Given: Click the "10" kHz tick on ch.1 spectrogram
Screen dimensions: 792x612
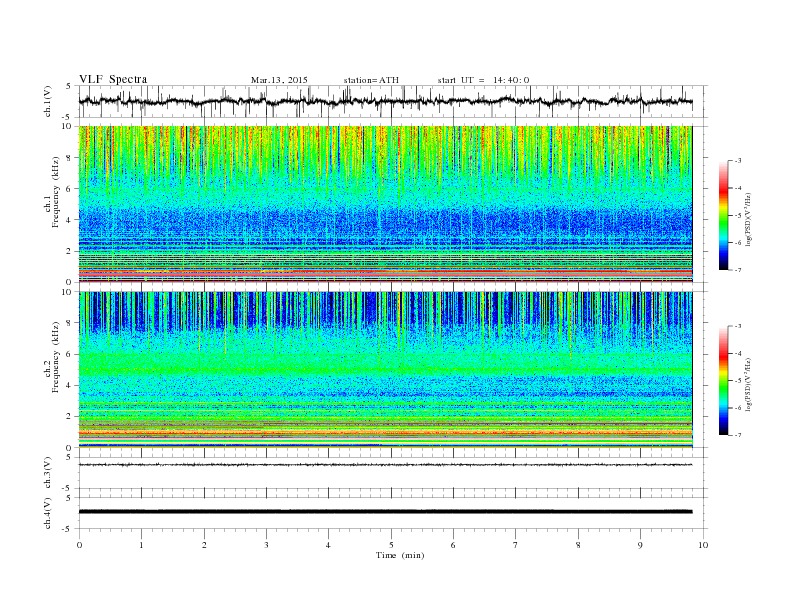Looking at the screenshot, I should pyautogui.click(x=68, y=126).
